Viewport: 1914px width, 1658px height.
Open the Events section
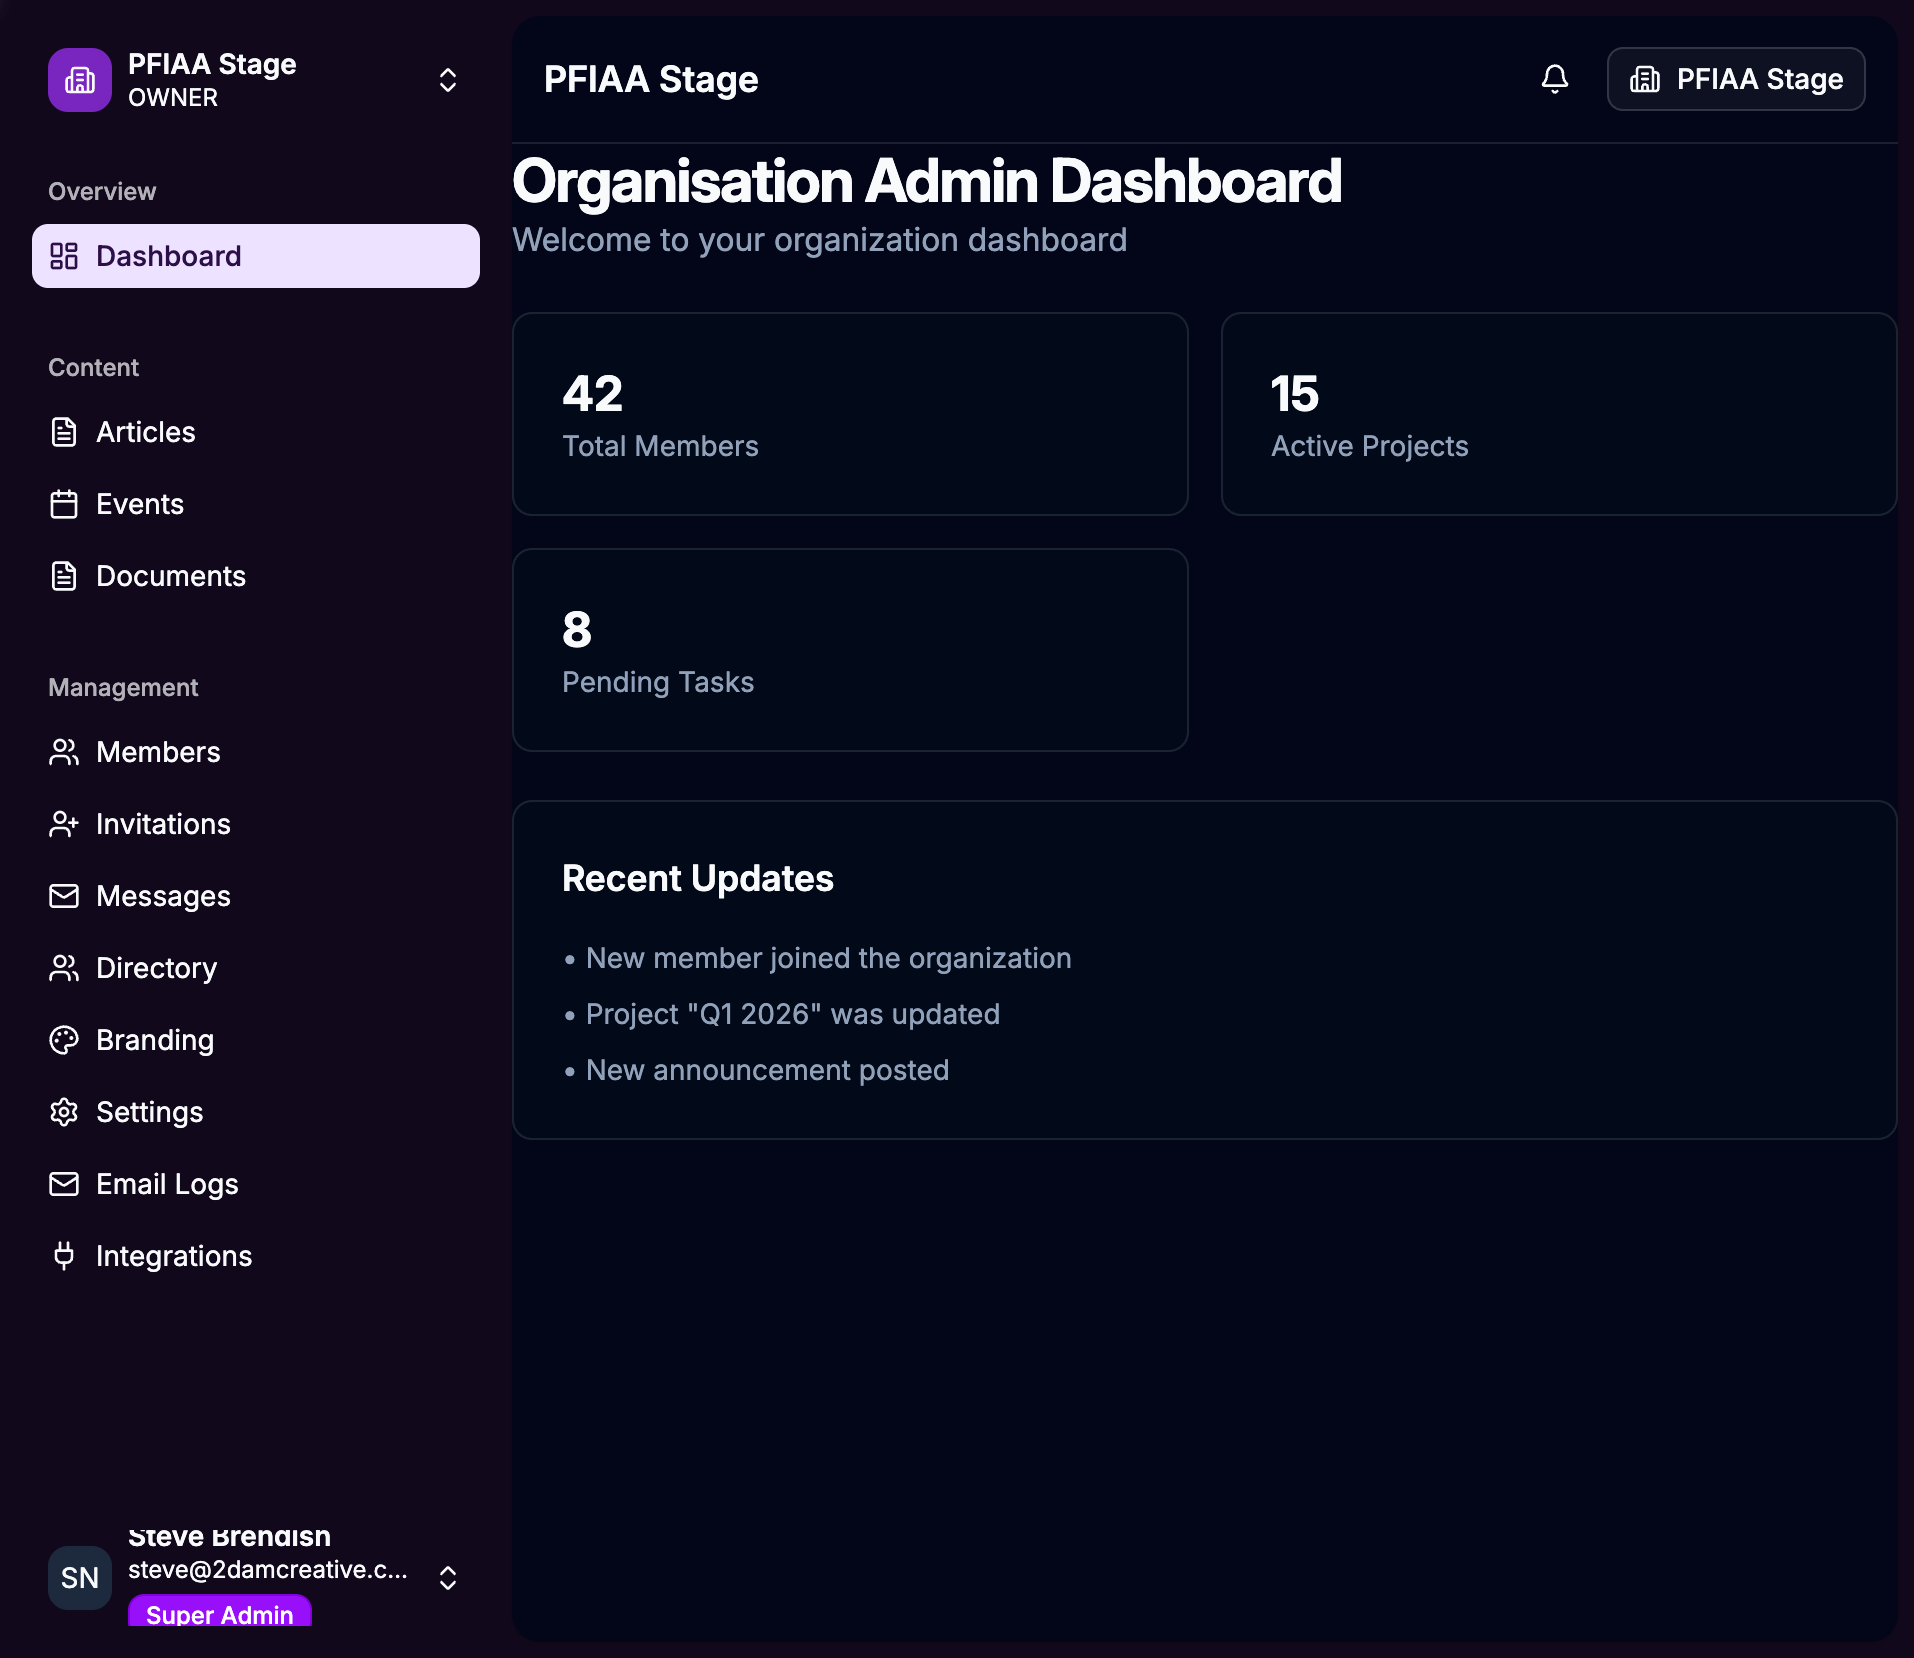tap(256, 504)
